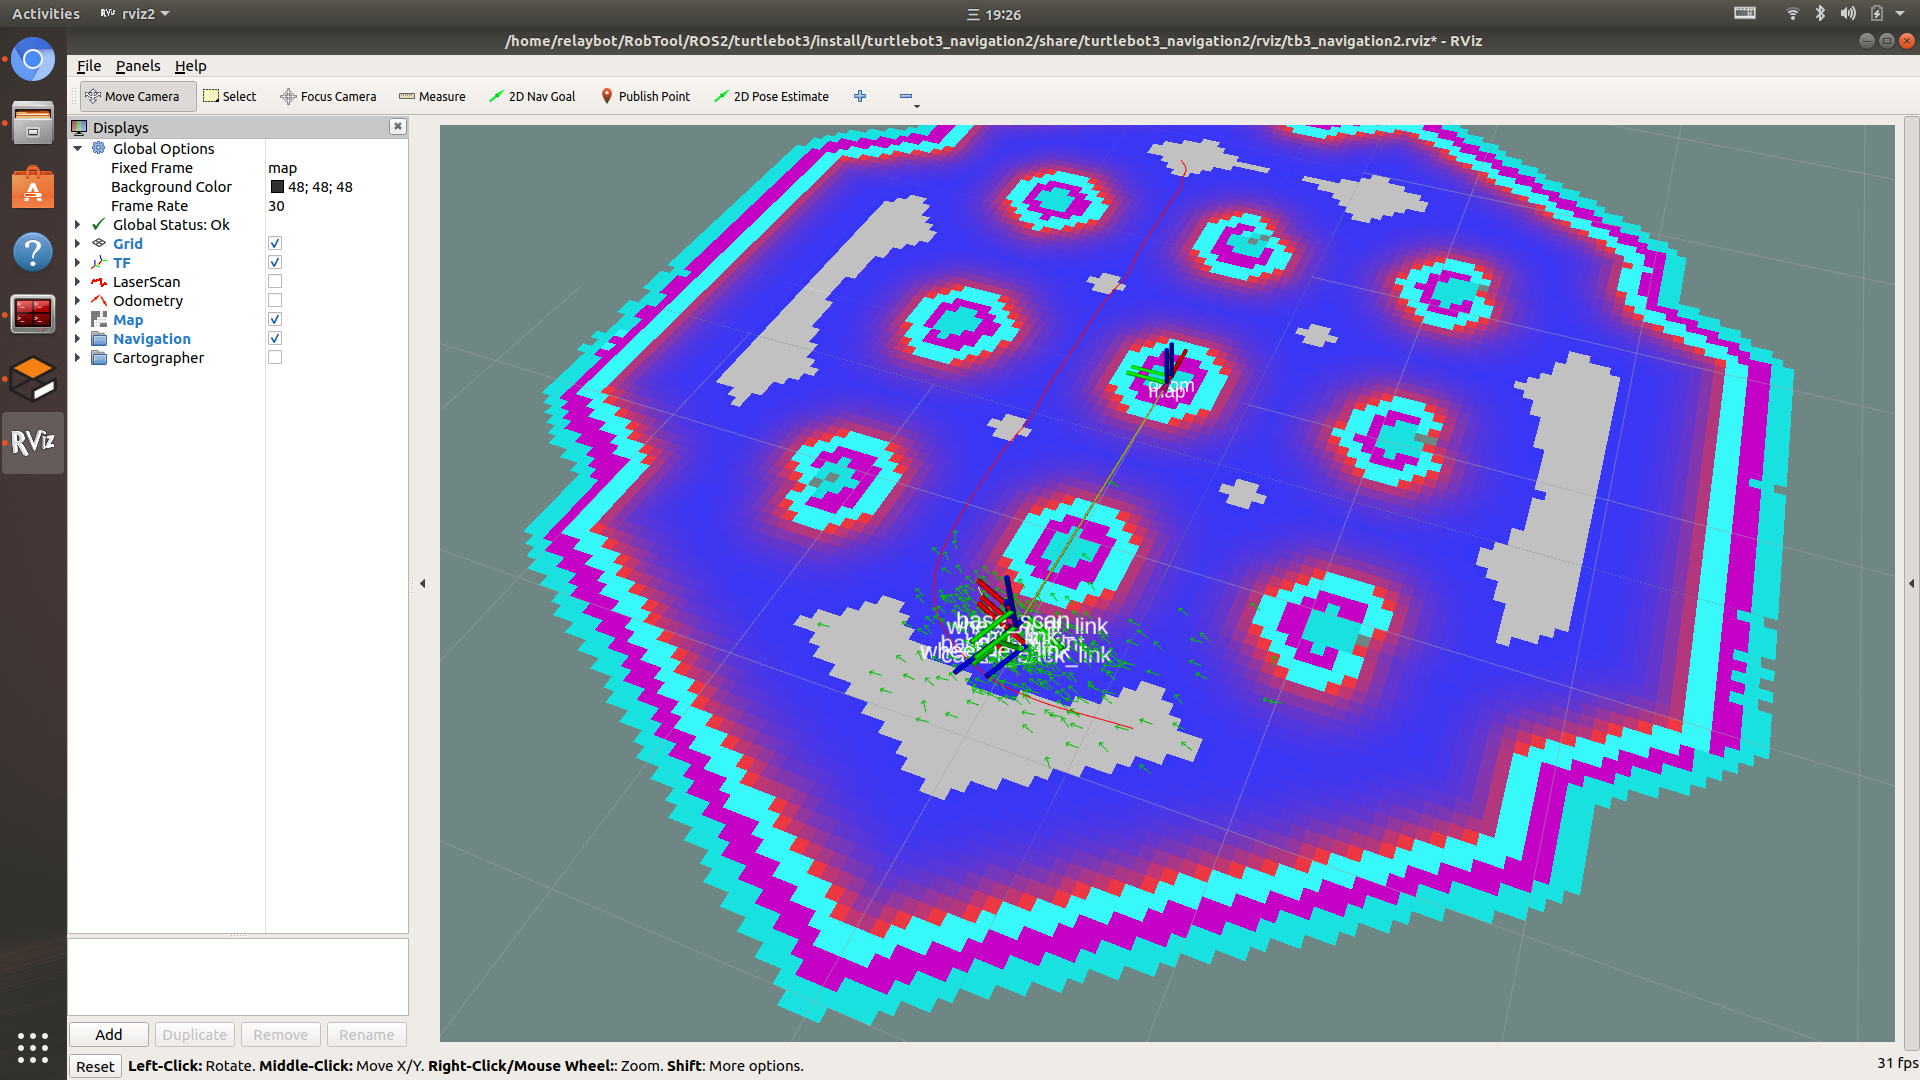Open the Panels menu
Image resolution: width=1920 pixels, height=1080 pixels.
tap(138, 66)
